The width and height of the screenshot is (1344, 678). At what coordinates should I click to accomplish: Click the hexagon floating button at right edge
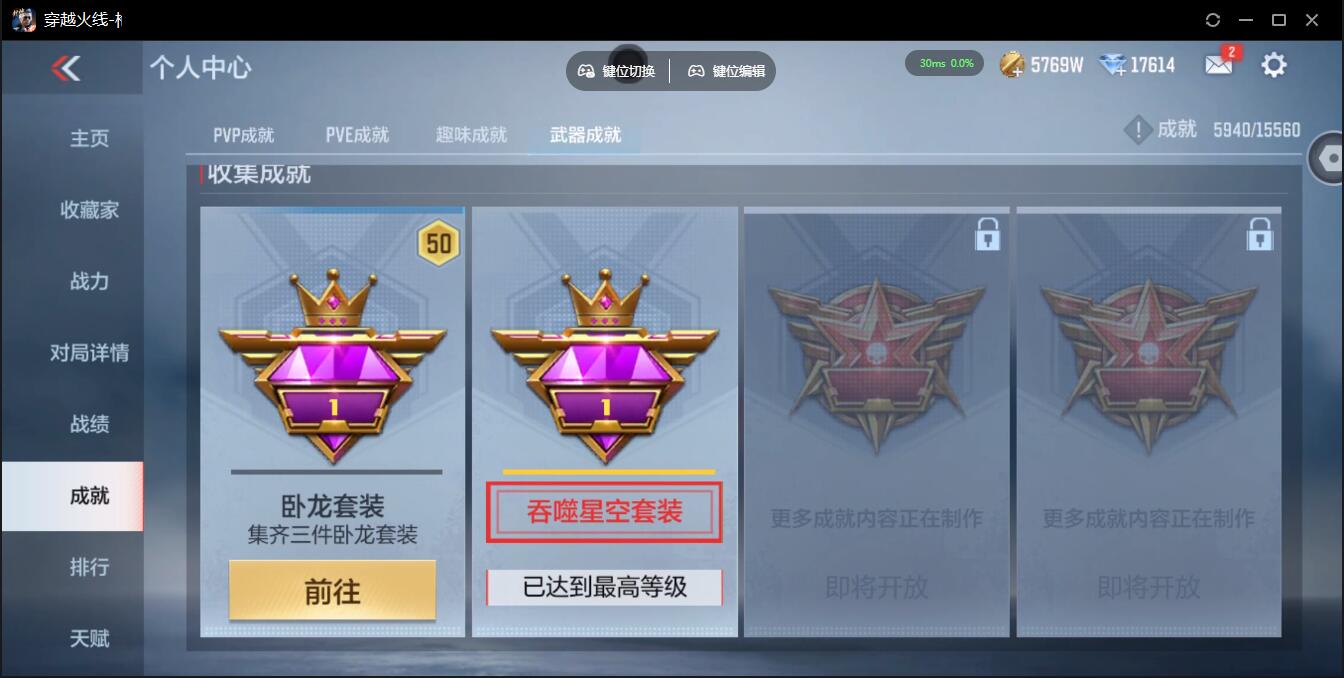1328,157
